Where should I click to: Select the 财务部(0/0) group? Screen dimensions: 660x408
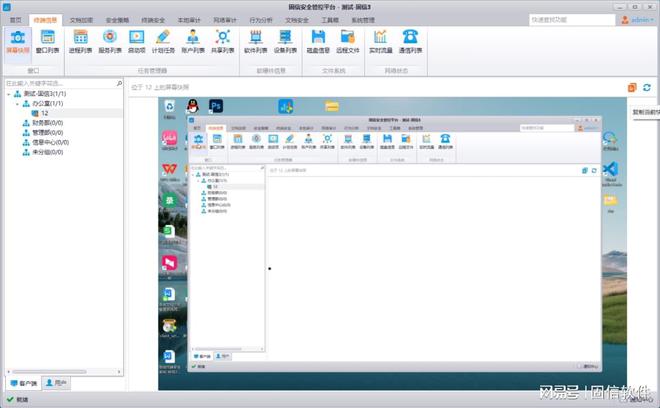(48, 123)
